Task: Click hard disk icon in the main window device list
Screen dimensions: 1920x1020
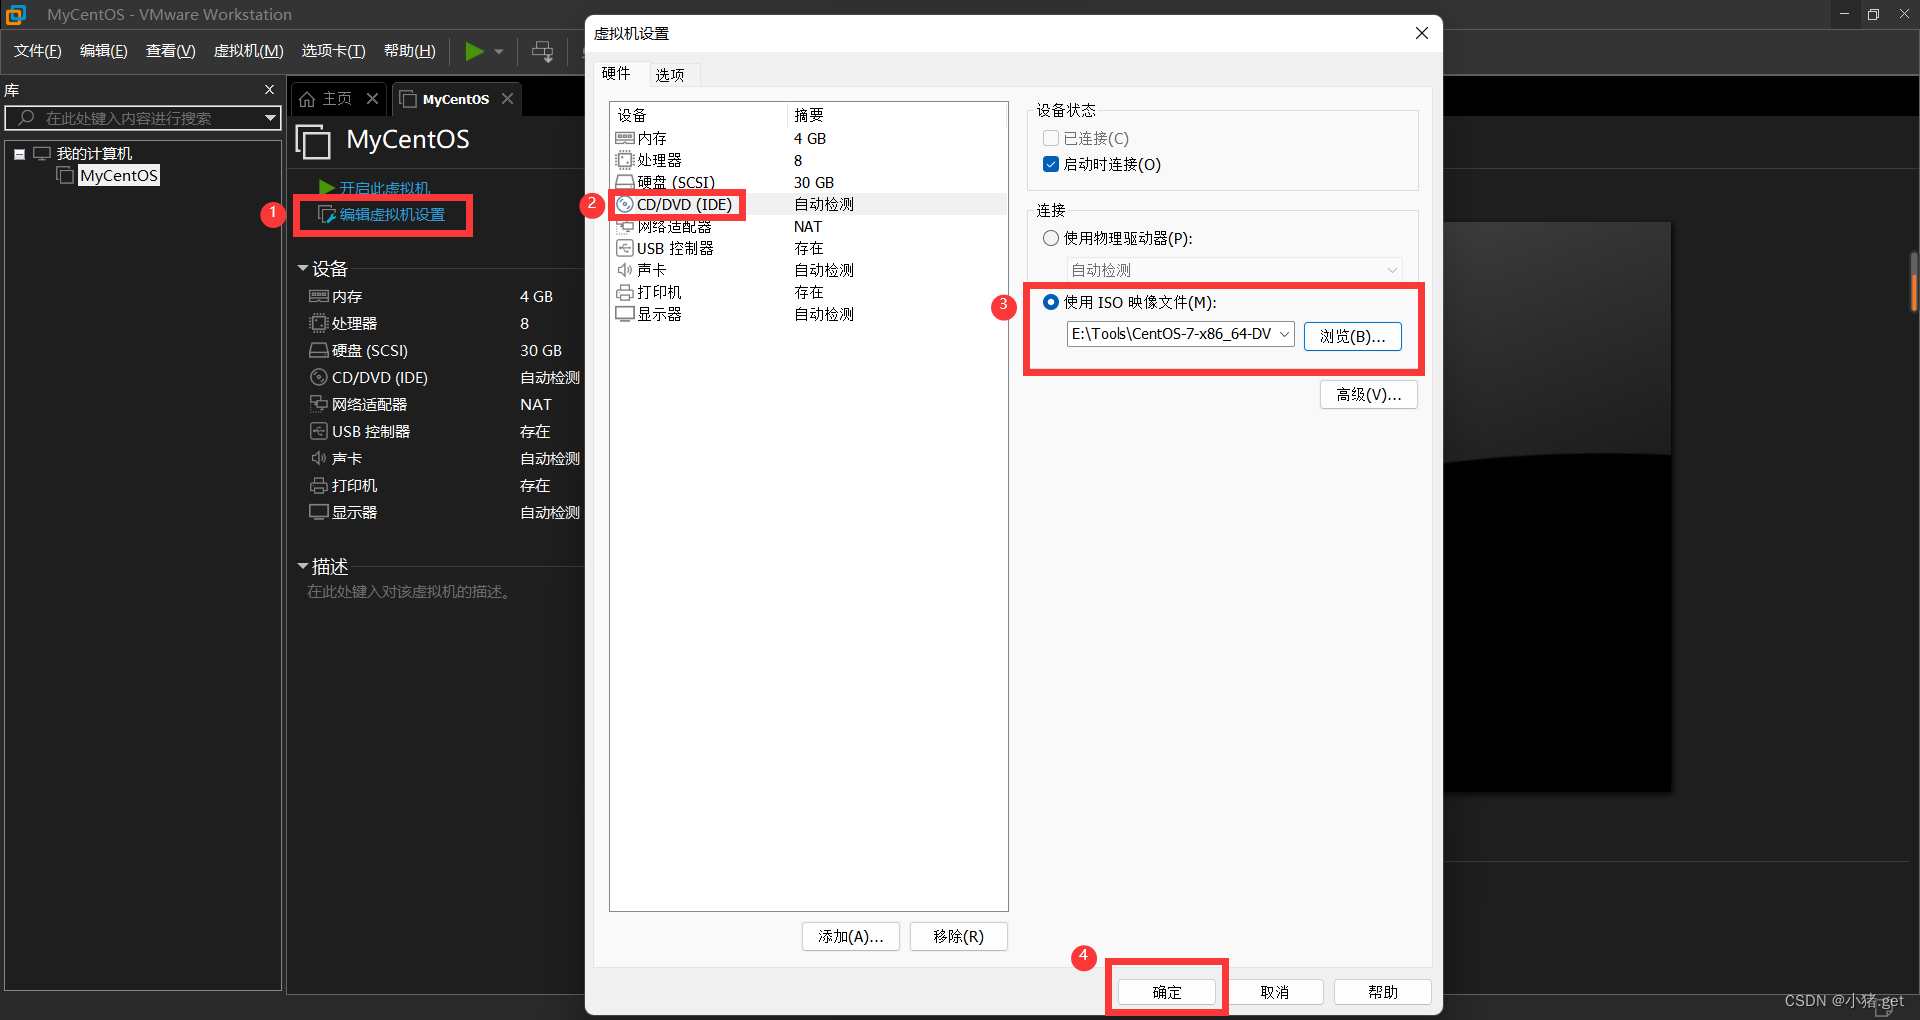Action: 319,350
